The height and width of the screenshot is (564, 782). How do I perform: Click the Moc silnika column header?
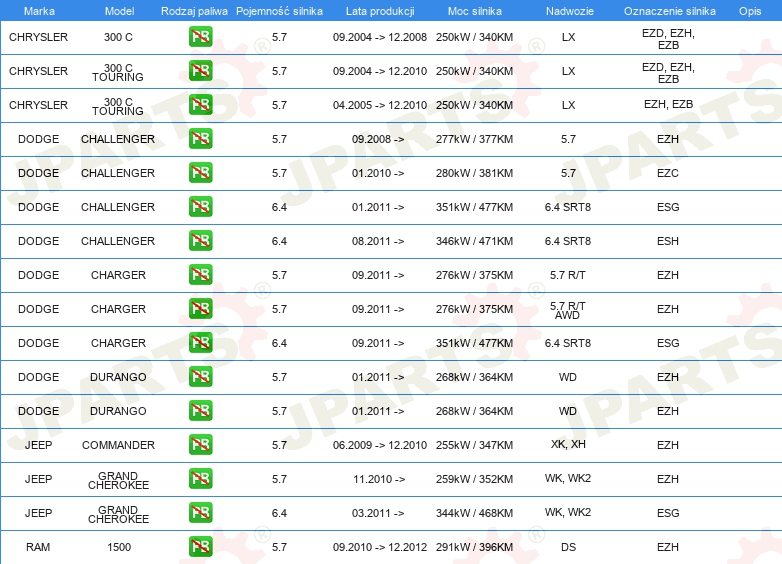pos(474,11)
